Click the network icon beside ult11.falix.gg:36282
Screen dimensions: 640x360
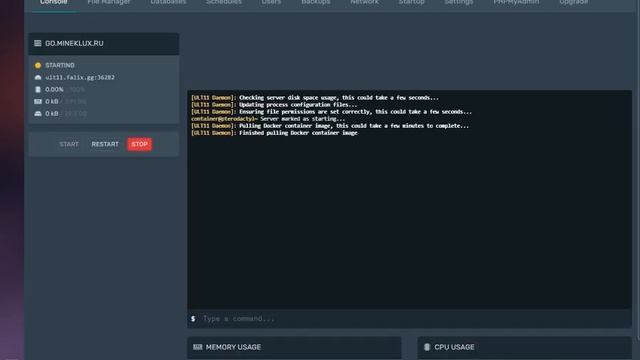38,77
